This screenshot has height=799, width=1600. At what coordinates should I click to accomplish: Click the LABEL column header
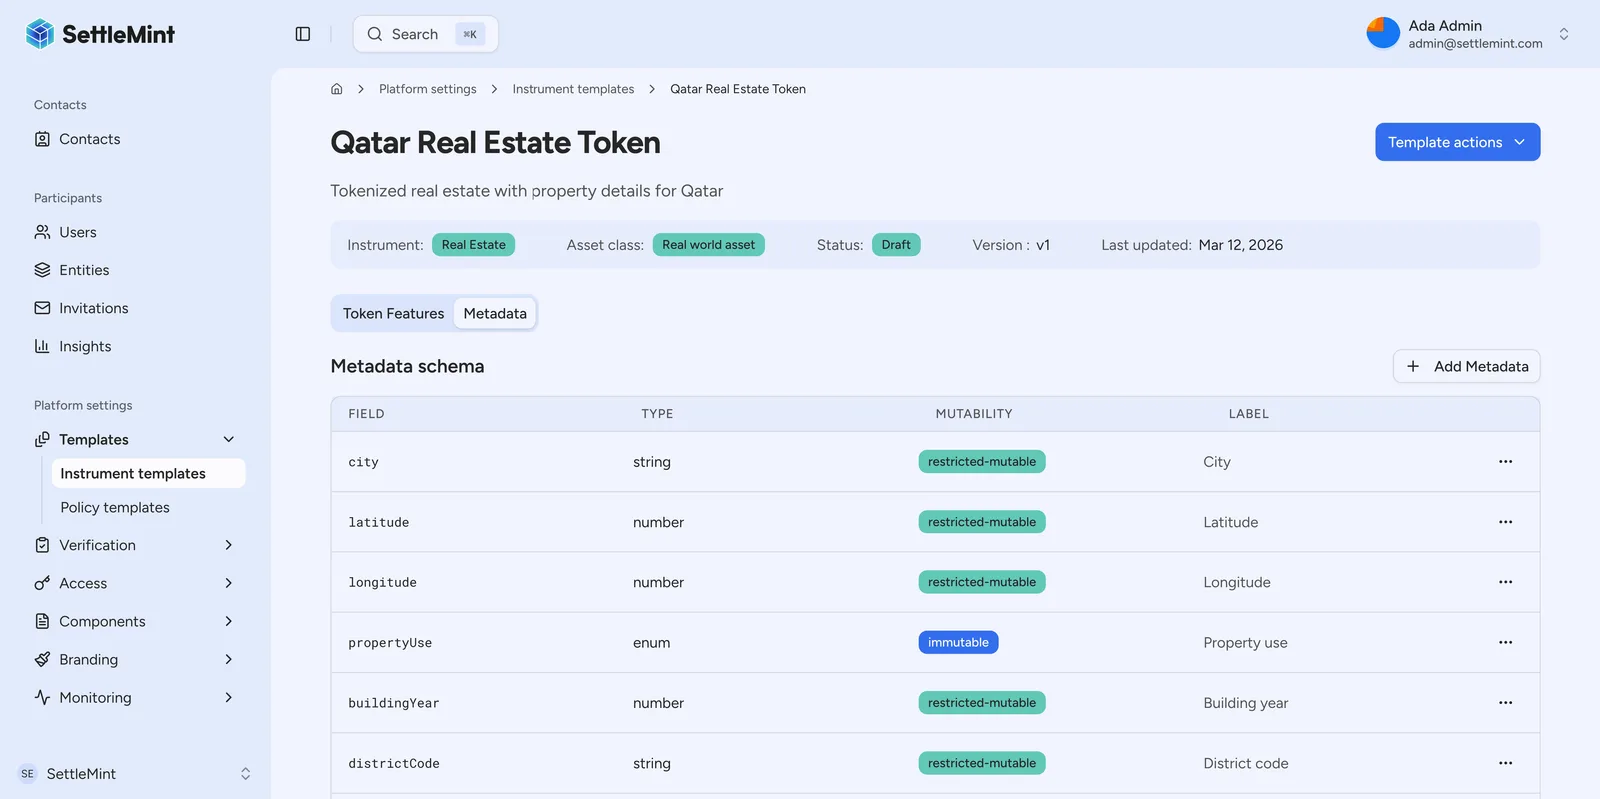[x=1248, y=414]
